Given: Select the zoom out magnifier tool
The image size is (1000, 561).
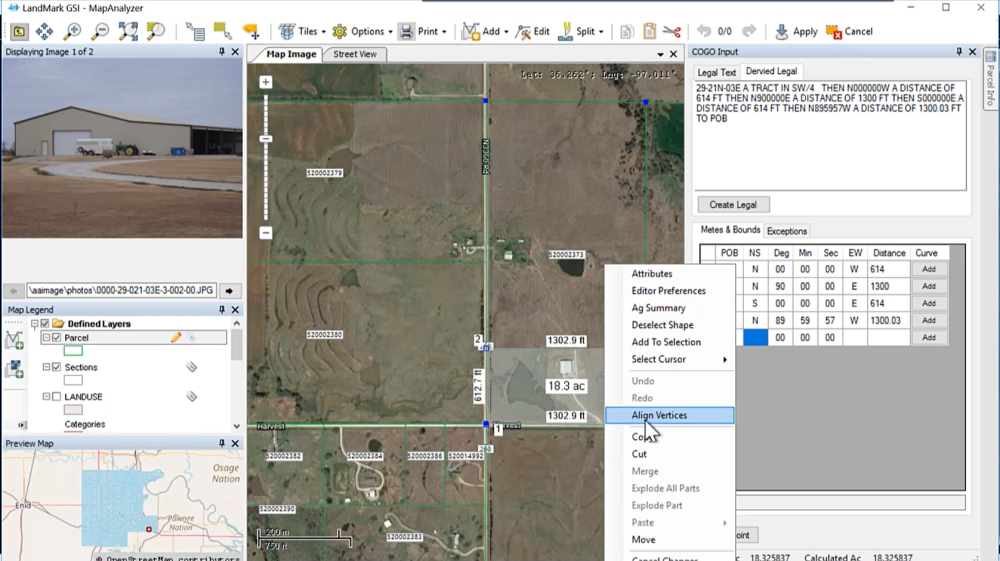Looking at the screenshot, I should [x=100, y=31].
